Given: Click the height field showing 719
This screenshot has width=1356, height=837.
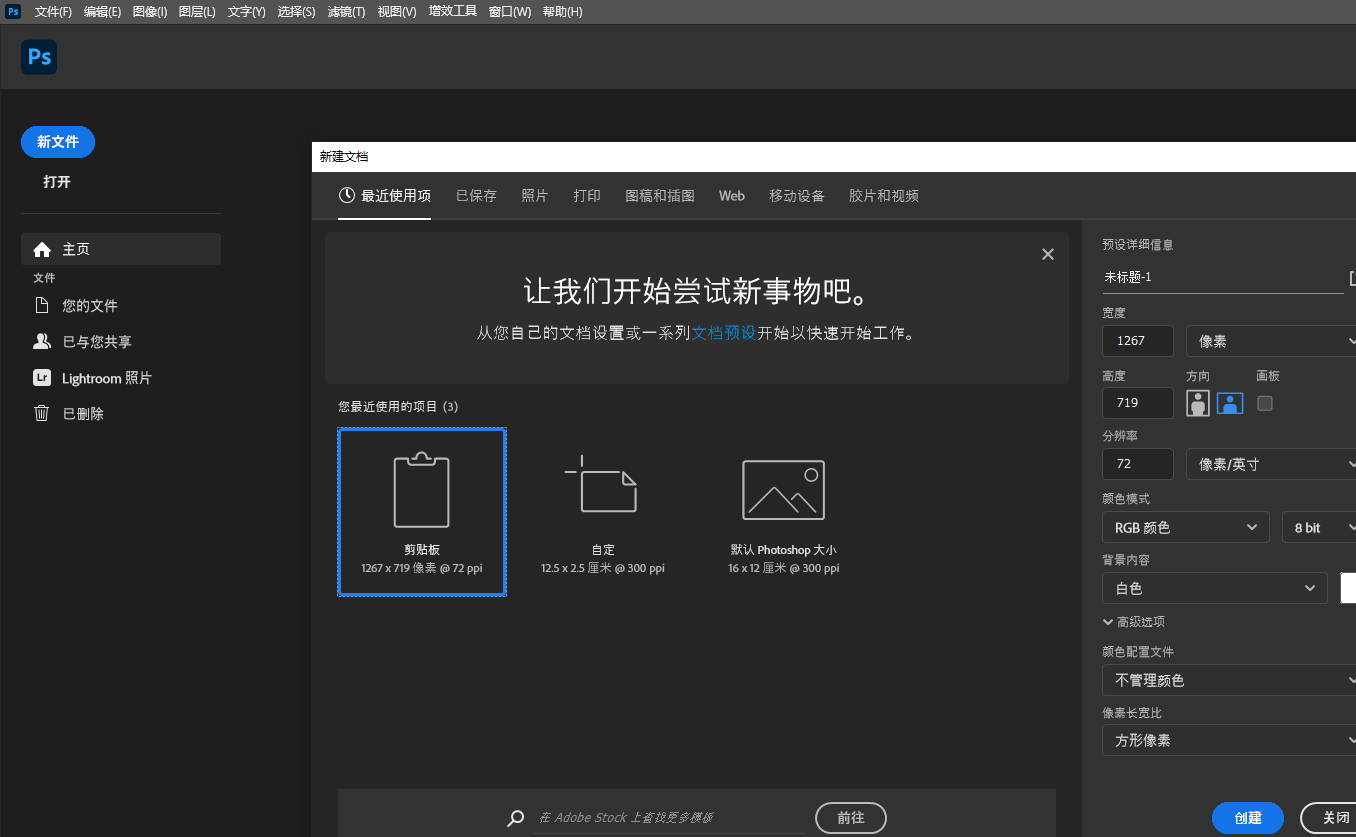Looking at the screenshot, I should pyautogui.click(x=1138, y=403).
